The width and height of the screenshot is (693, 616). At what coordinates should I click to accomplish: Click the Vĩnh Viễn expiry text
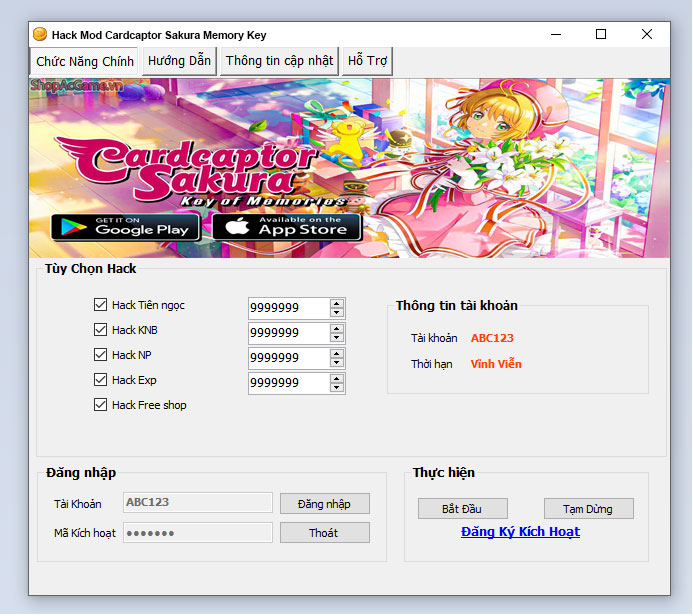496,364
